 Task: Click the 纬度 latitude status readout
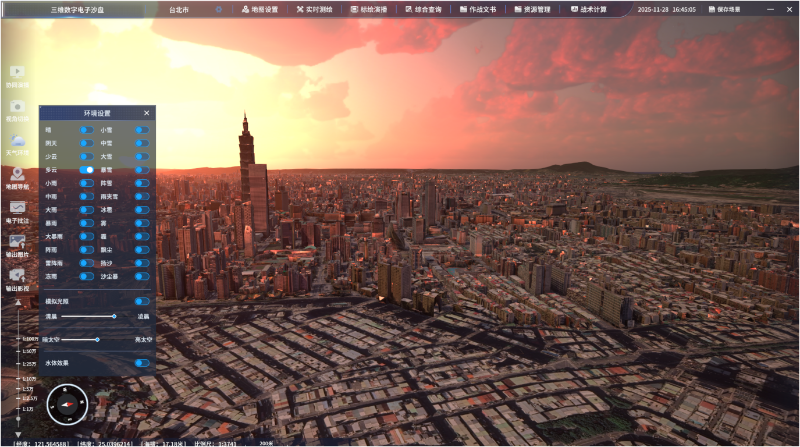[105, 443]
